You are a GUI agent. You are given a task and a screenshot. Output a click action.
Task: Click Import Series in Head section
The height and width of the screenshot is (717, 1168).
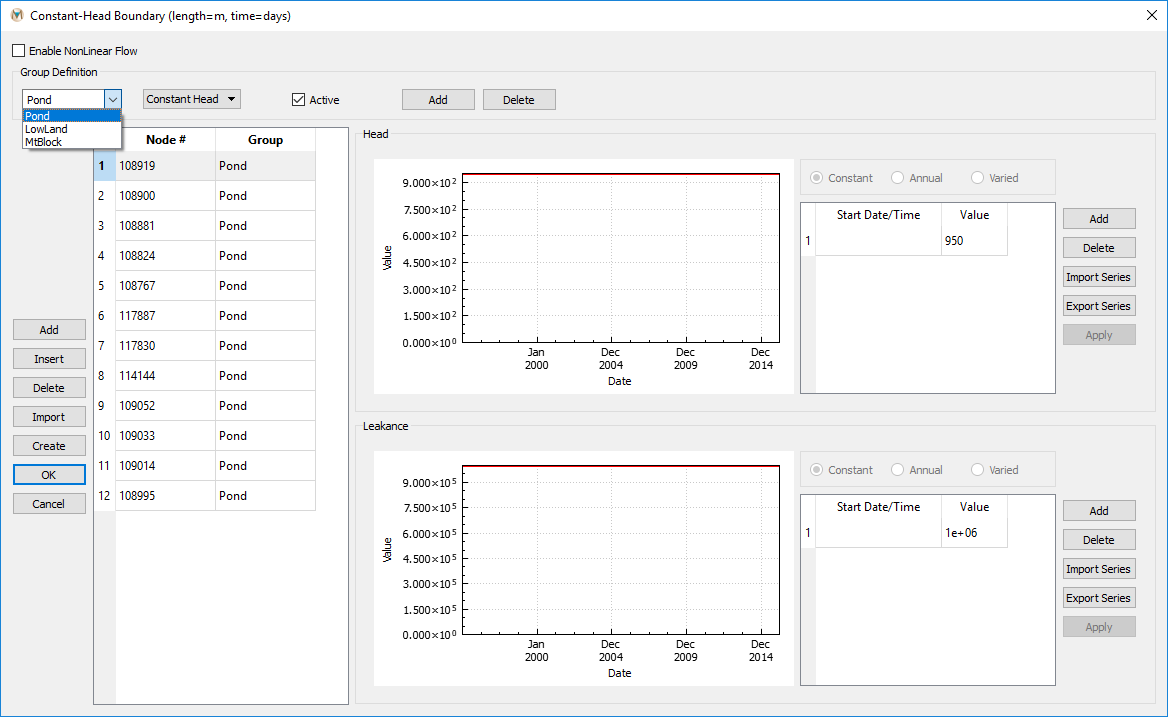1099,277
